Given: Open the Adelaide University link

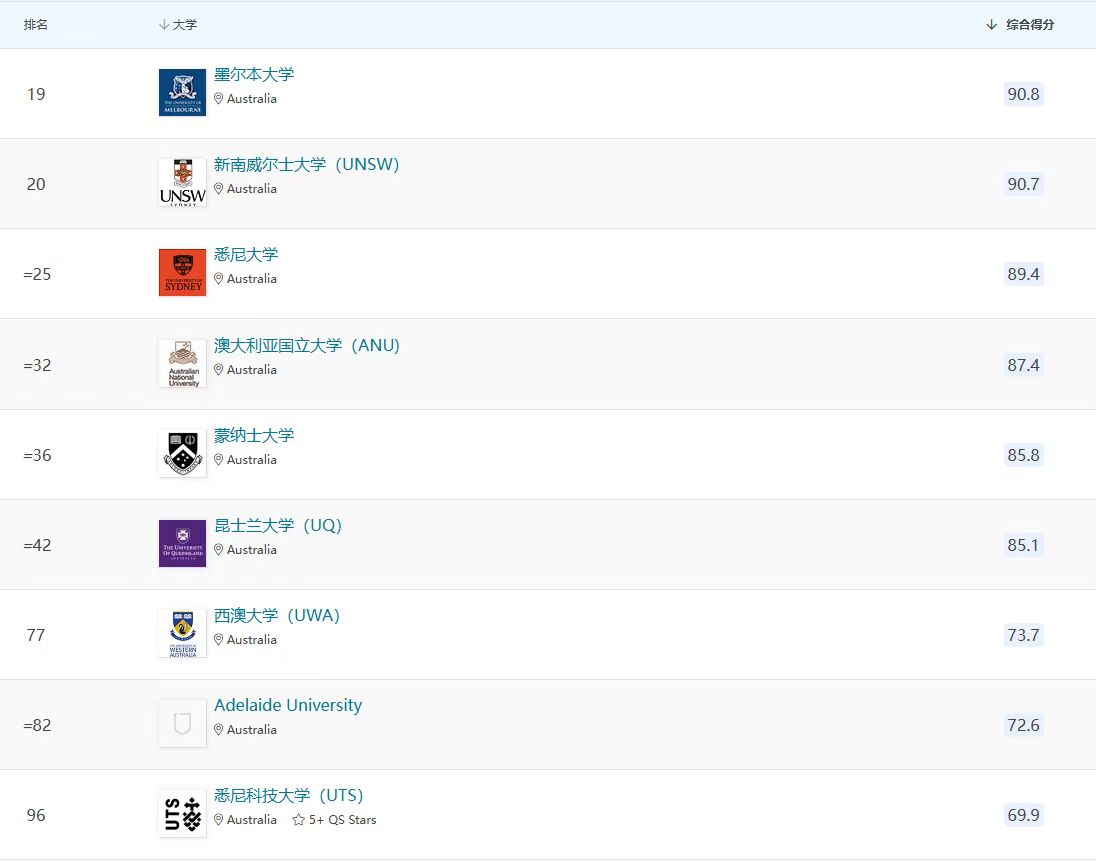Looking at the screenshot, I should pyautogui.click(x=288, y=706).
